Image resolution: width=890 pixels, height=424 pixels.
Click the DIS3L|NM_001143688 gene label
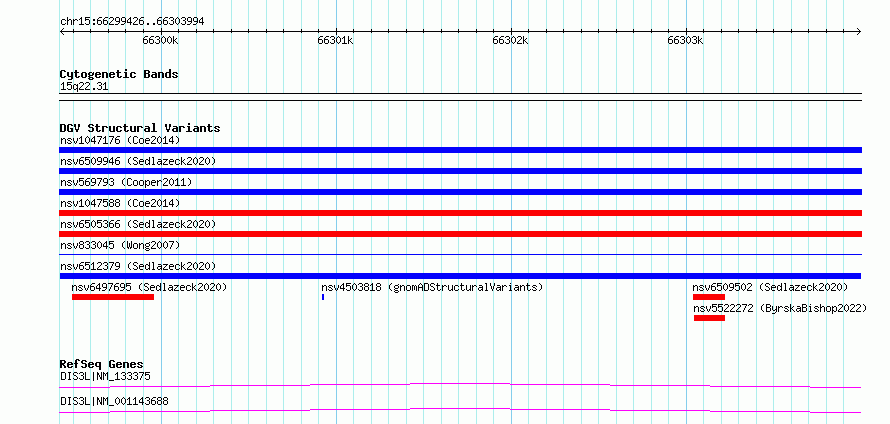114,402
